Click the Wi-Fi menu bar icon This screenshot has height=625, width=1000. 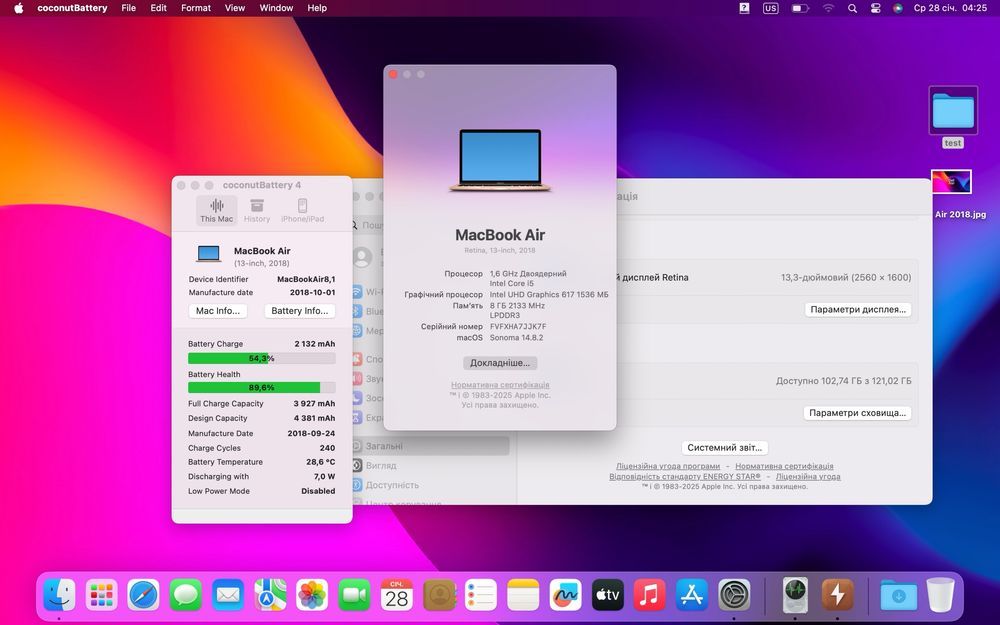[828, 8]
